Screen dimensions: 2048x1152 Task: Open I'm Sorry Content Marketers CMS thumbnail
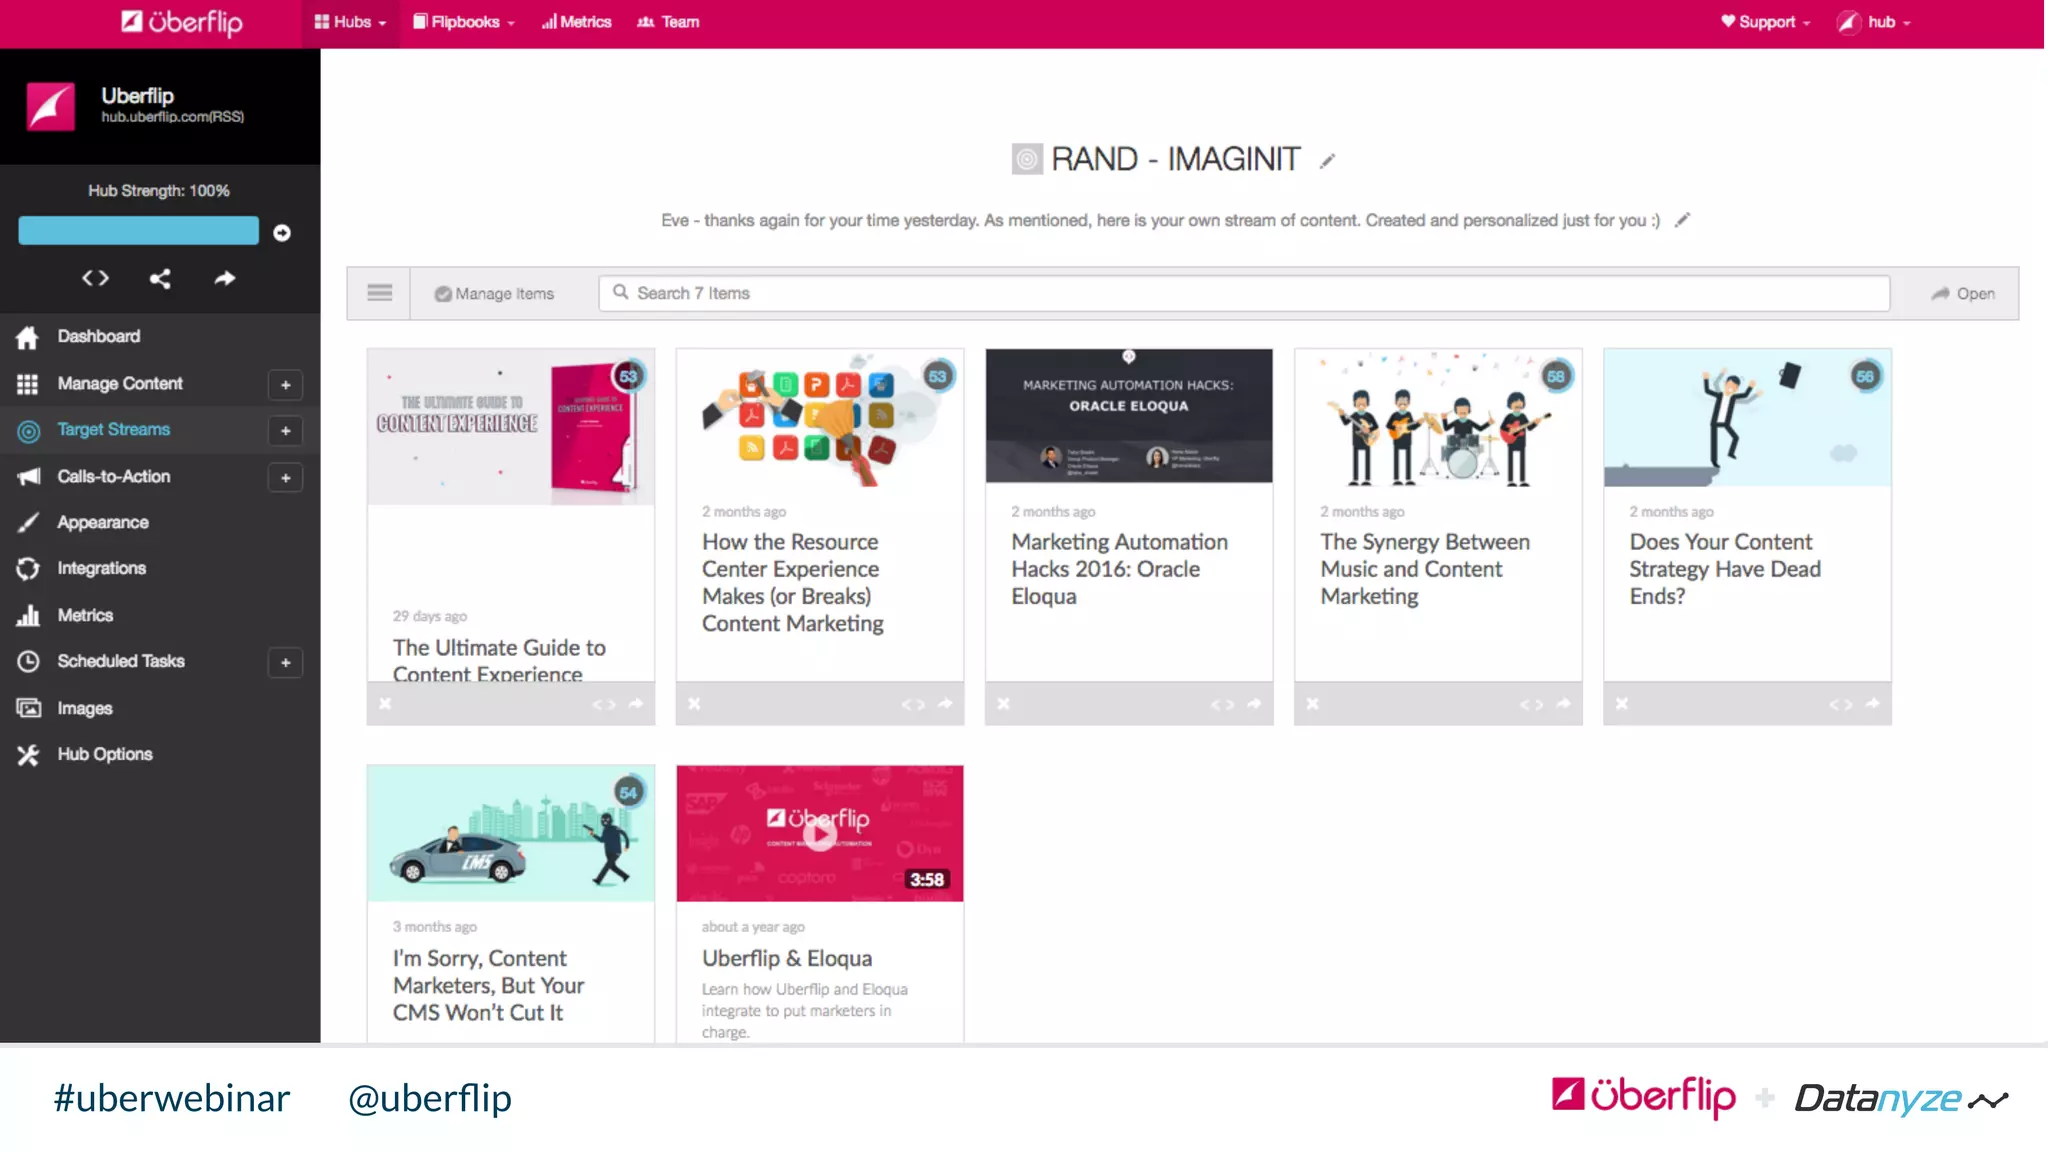(510, 833)
